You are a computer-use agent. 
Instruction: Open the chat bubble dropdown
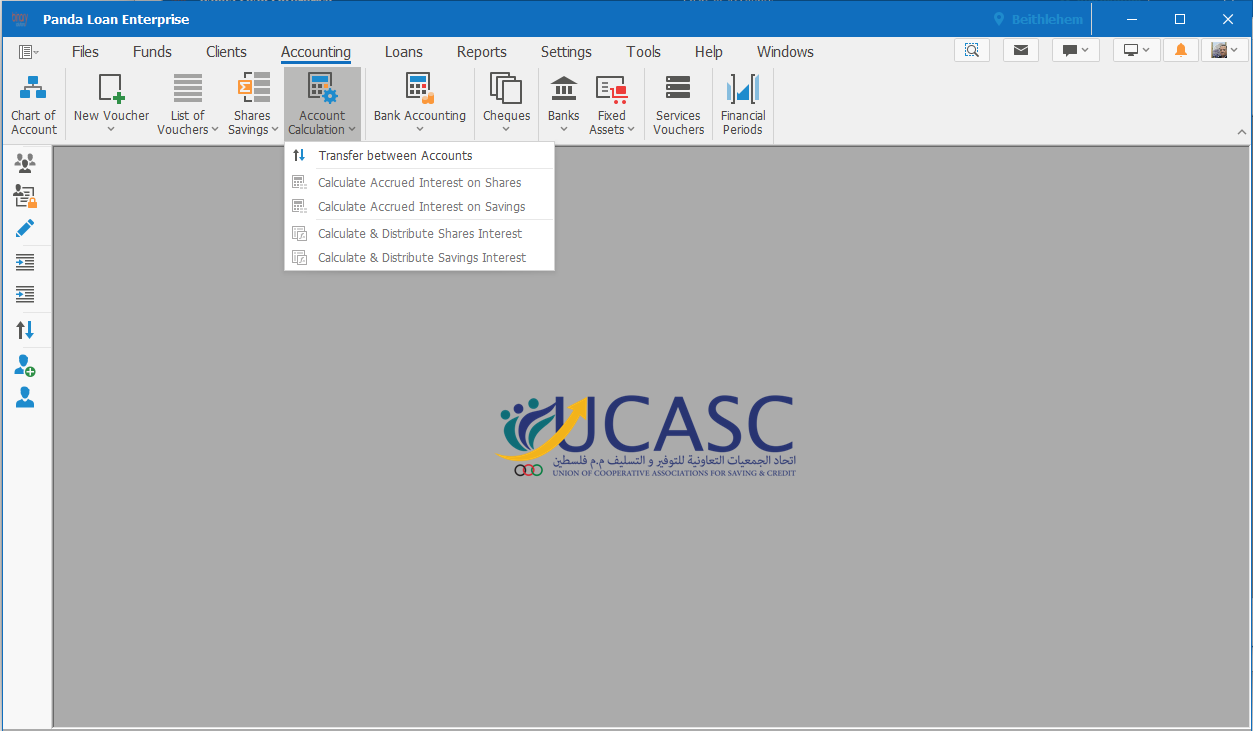pyautogui.click(x=1076, y=50)
